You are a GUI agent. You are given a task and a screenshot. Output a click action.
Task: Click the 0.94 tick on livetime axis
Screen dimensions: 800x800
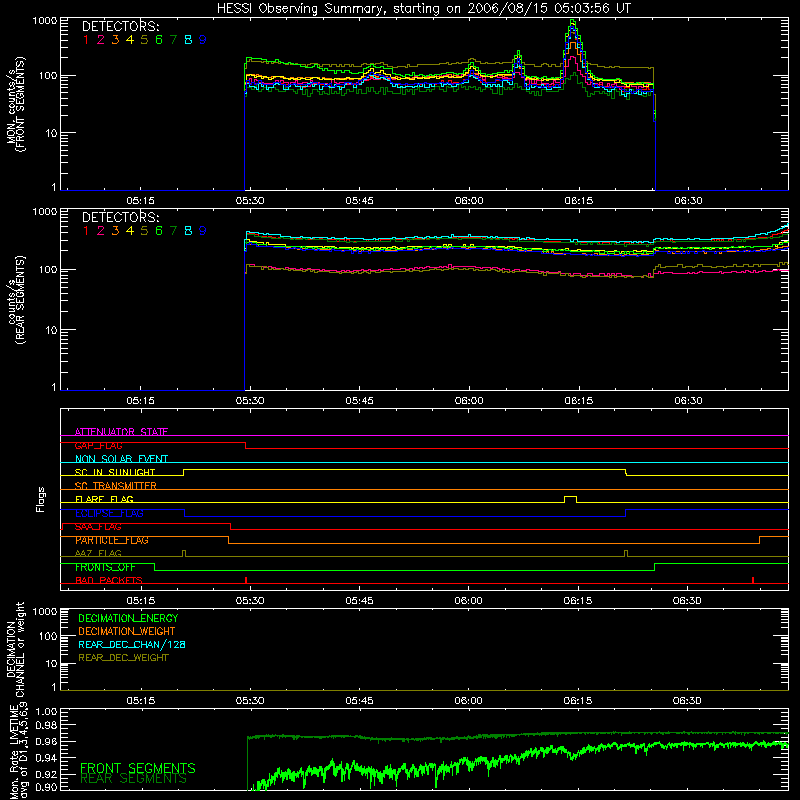(x=46, y=758)
